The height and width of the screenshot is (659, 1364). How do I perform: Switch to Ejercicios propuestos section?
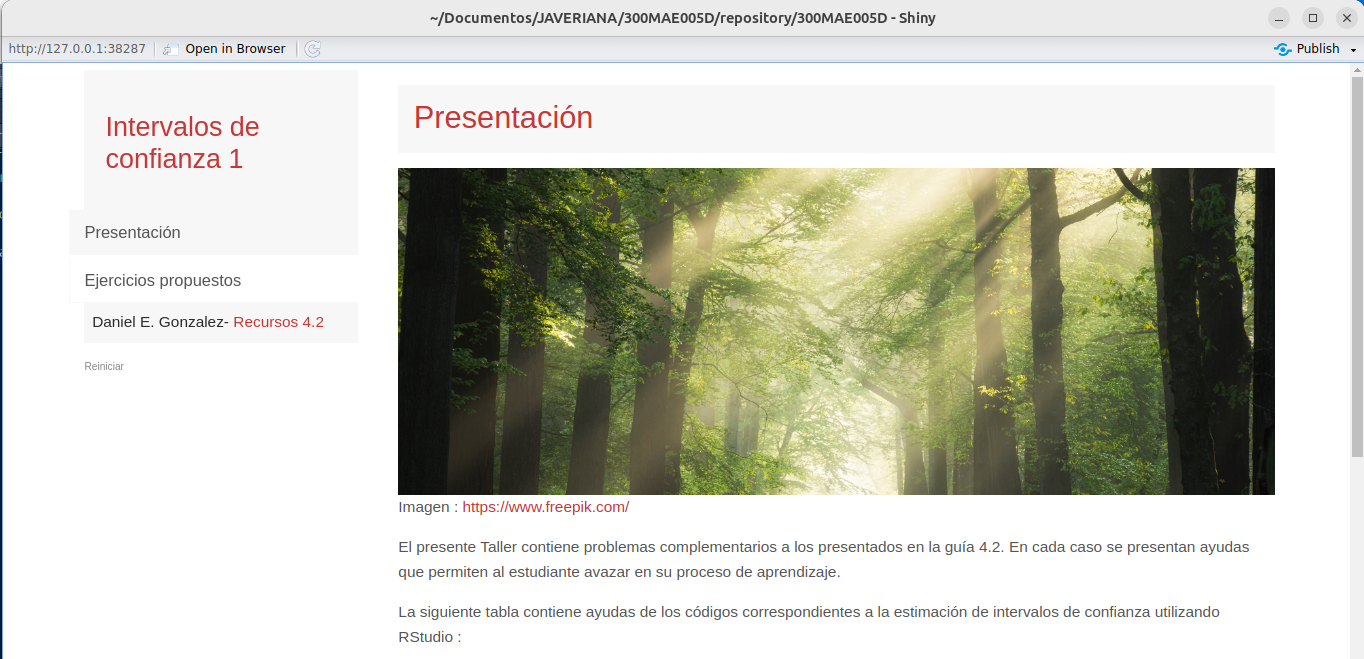pos(163,280)
